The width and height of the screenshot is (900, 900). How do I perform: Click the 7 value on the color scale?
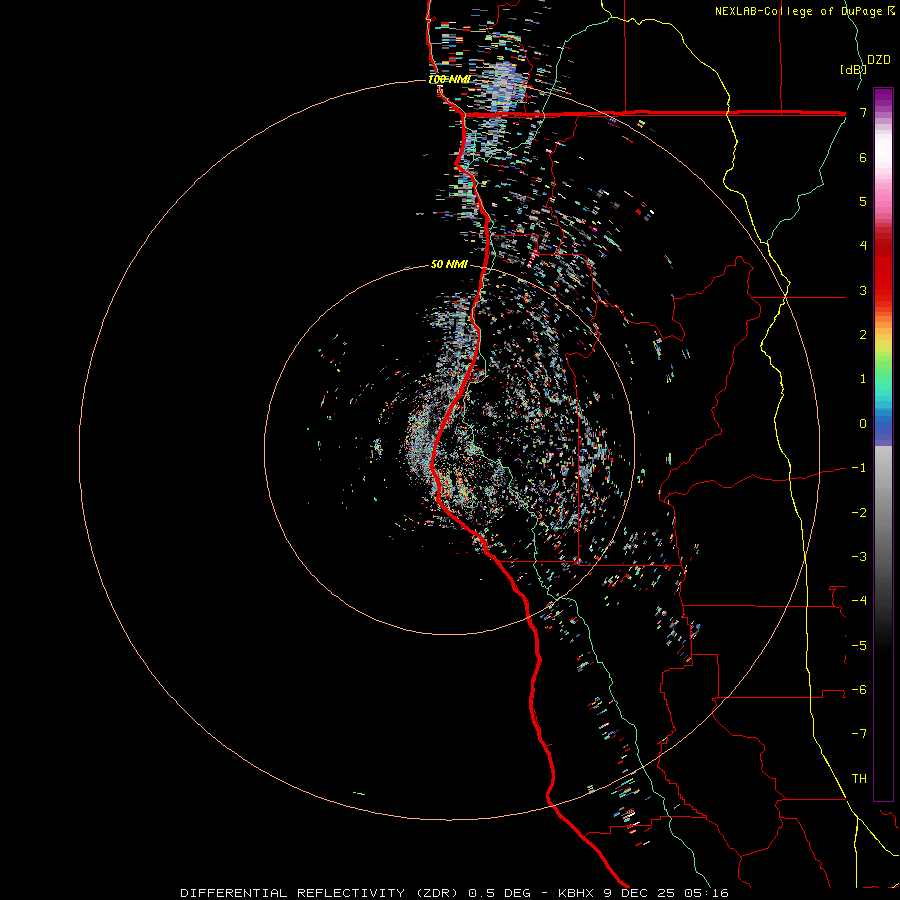point(863,112)
